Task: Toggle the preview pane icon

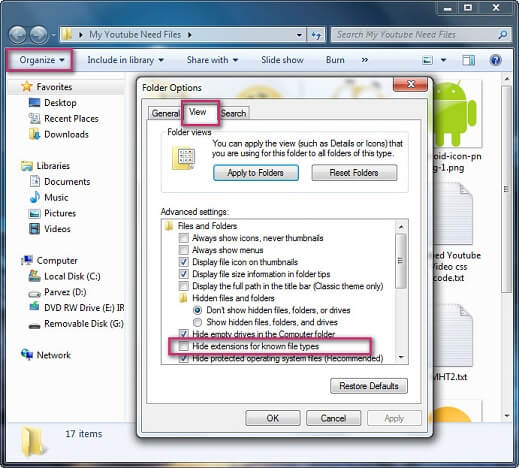Action: [x=469, y=60]
